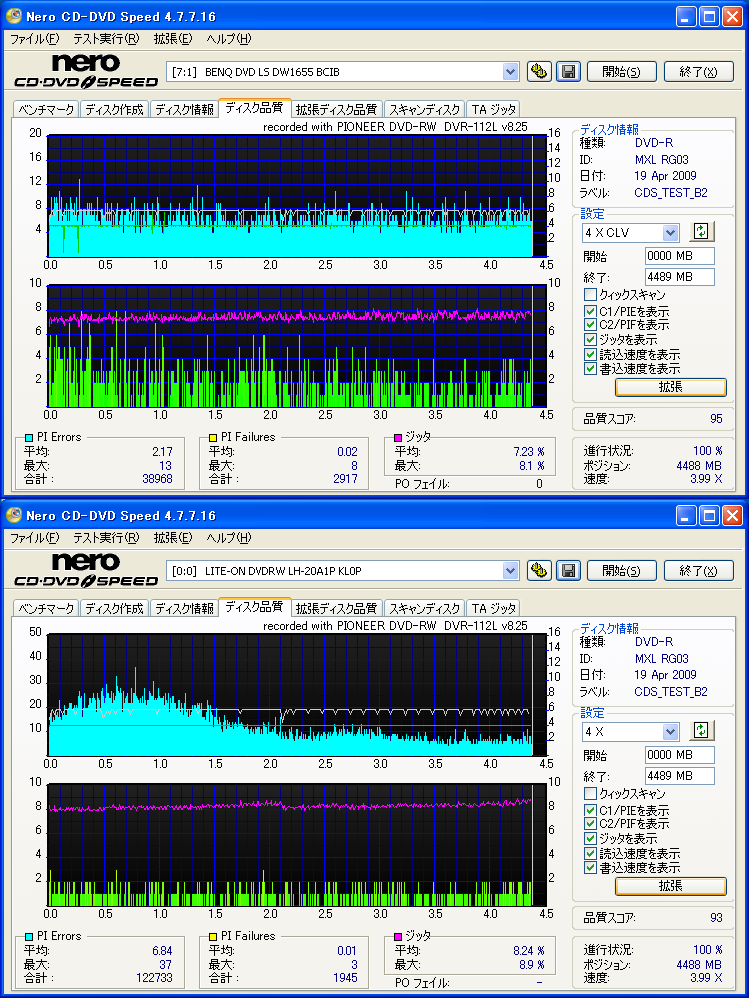Switch to スキャンディスク tab in LITE-ON window
This screenshot has width=749, height=998.
(424, 608)
